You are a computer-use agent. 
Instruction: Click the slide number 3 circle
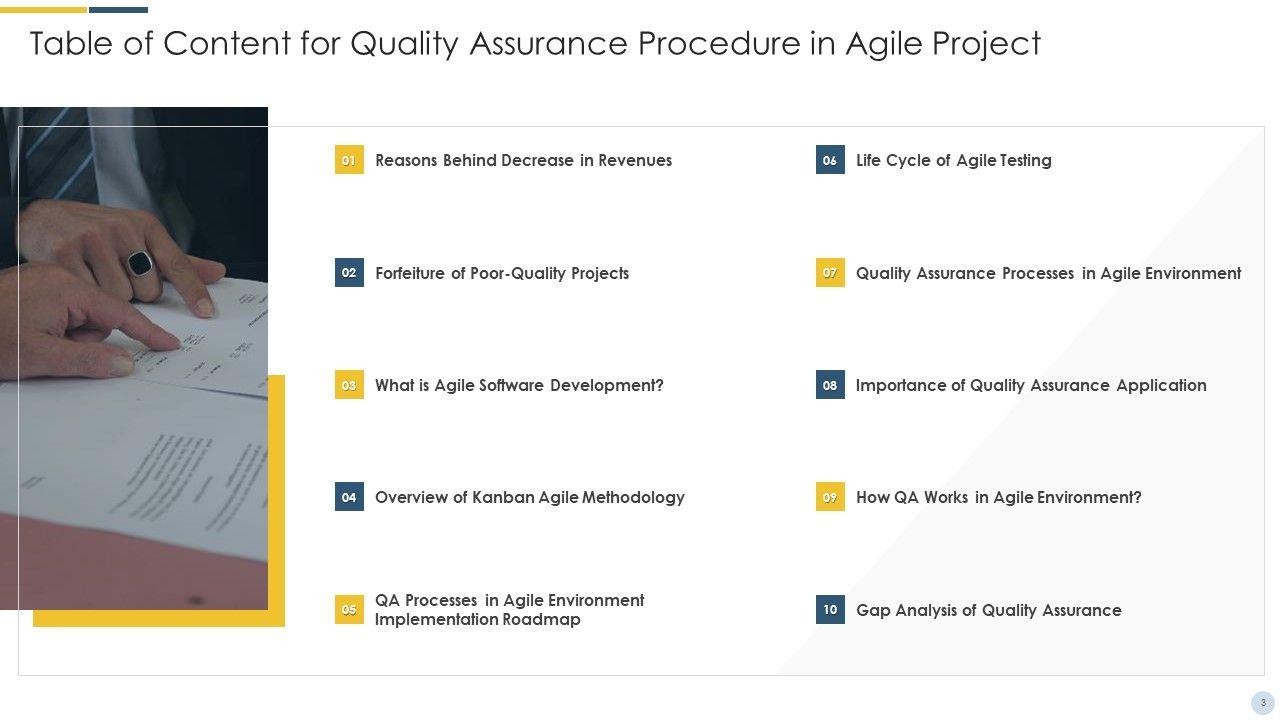click(1263, 703)
